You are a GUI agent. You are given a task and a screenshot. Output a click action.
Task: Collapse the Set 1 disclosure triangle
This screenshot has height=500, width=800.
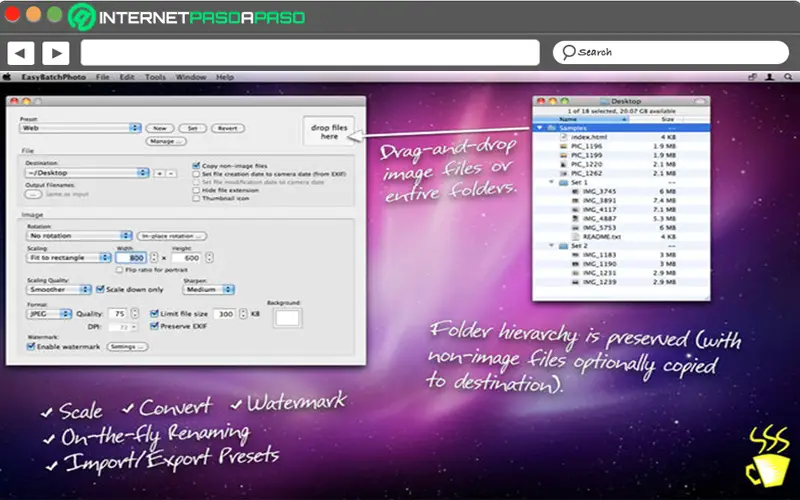[x=552, y=182]
